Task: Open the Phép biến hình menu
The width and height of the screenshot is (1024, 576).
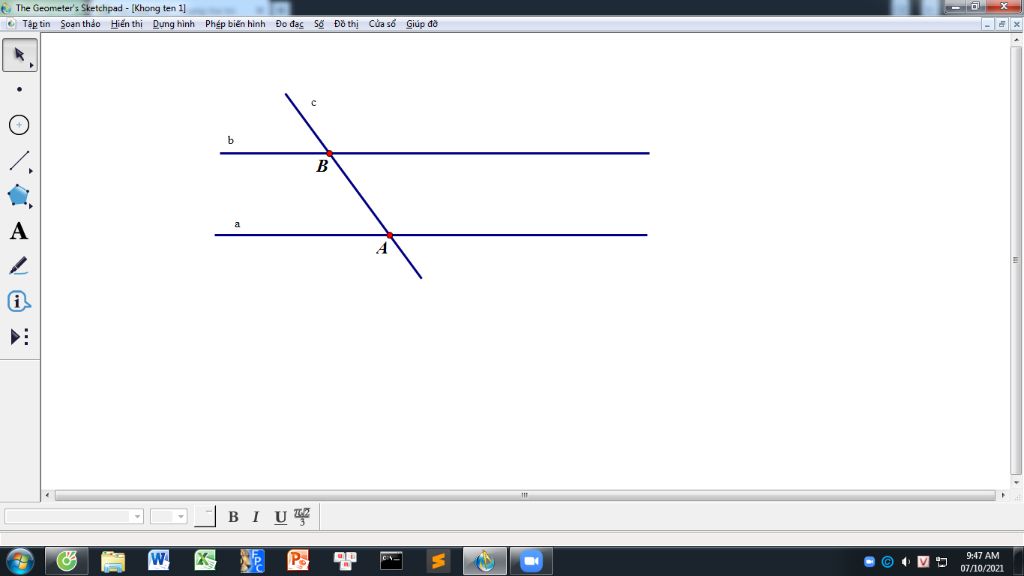Action: click(x=235, y=24)
